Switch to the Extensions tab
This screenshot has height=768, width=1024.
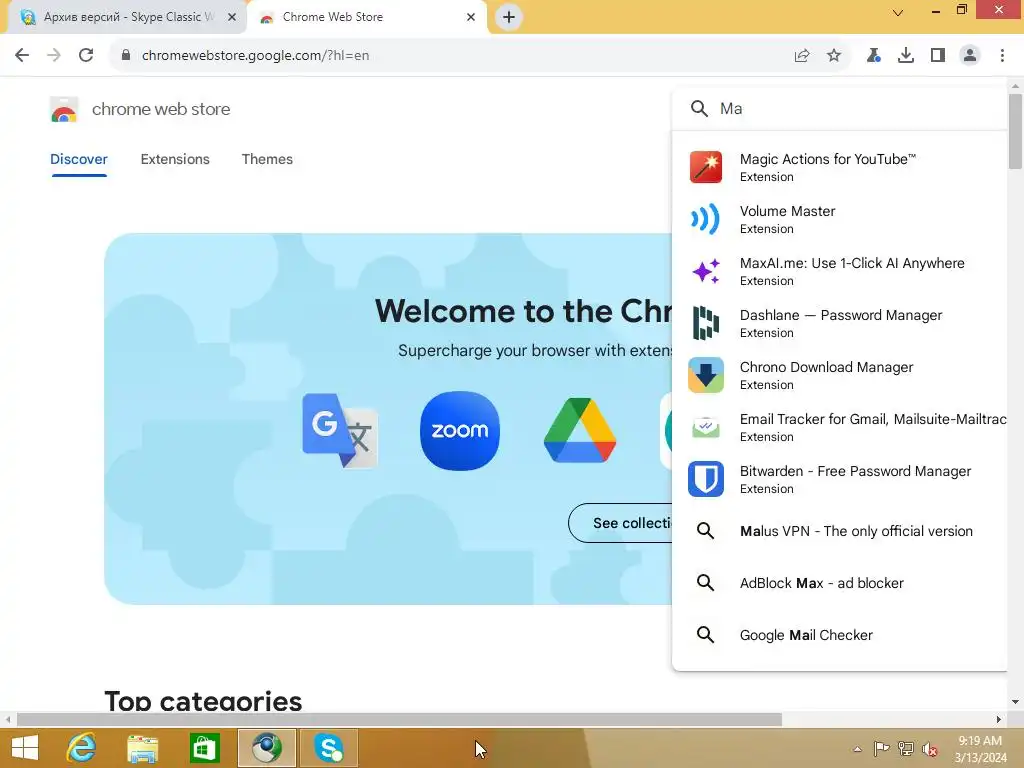coord(175,159)
